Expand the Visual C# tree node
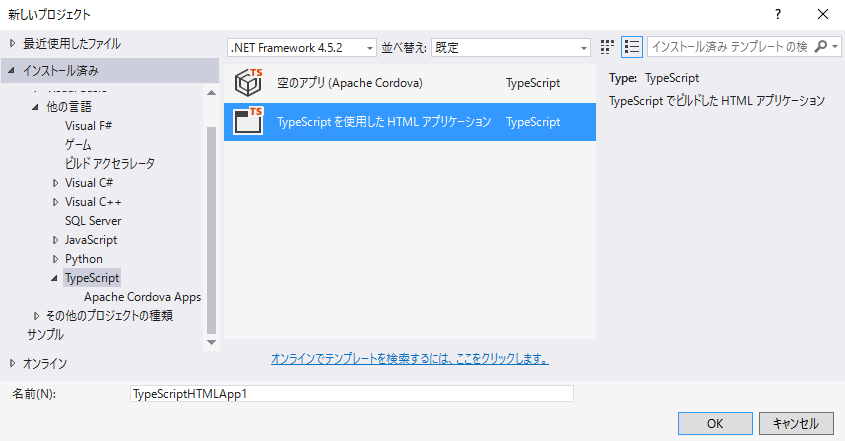Viewport: 845px width, 441px height. (x=55, y=183)
